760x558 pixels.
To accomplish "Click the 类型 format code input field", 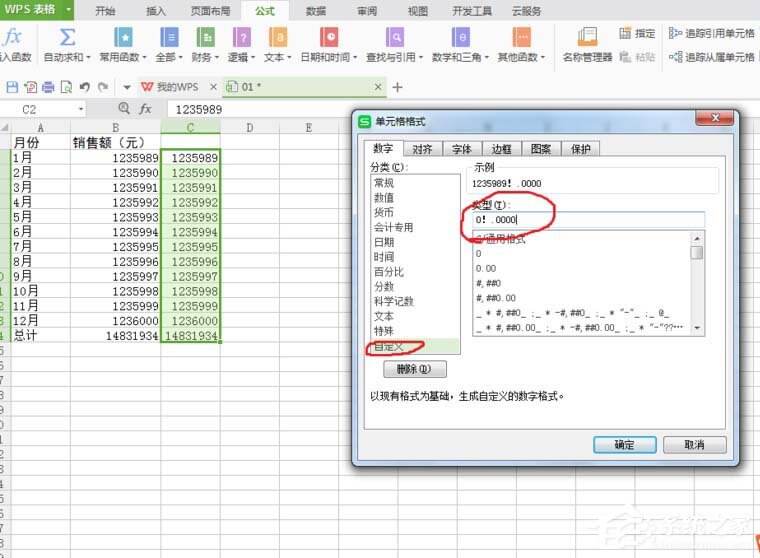I will click(588, 220).
